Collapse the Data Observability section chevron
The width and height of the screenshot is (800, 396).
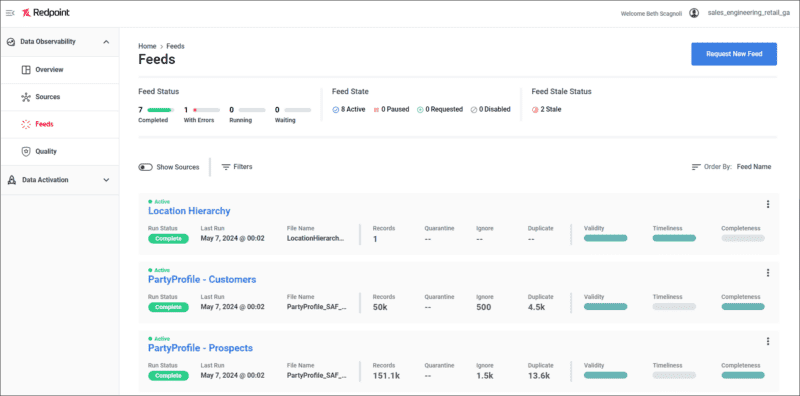[x=106, y=42]
